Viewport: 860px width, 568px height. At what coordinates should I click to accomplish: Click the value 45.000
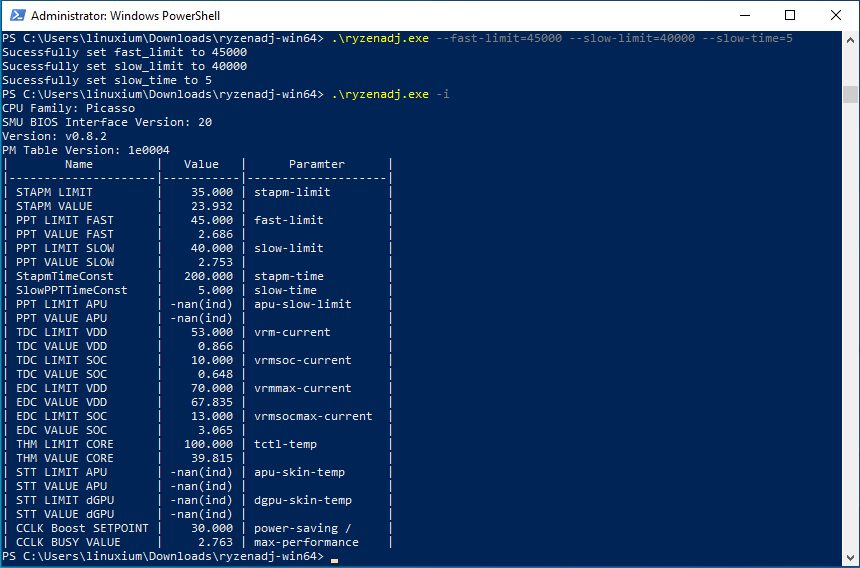212,220
